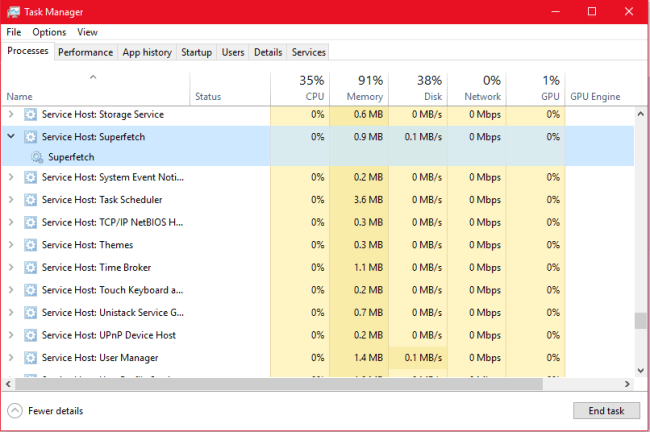
Task: Sort by the Name column header
Action: pos(95,89)
